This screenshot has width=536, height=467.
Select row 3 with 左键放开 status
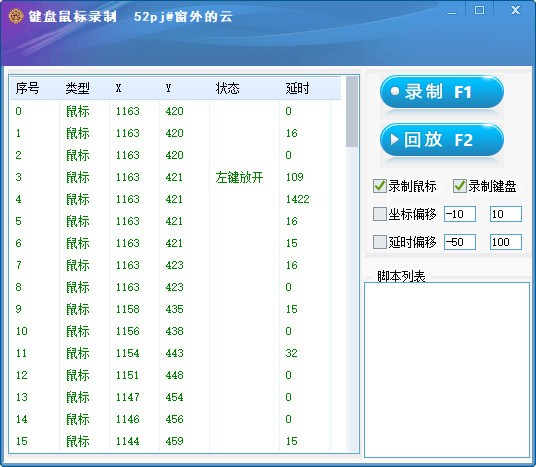tap(175, 177)
